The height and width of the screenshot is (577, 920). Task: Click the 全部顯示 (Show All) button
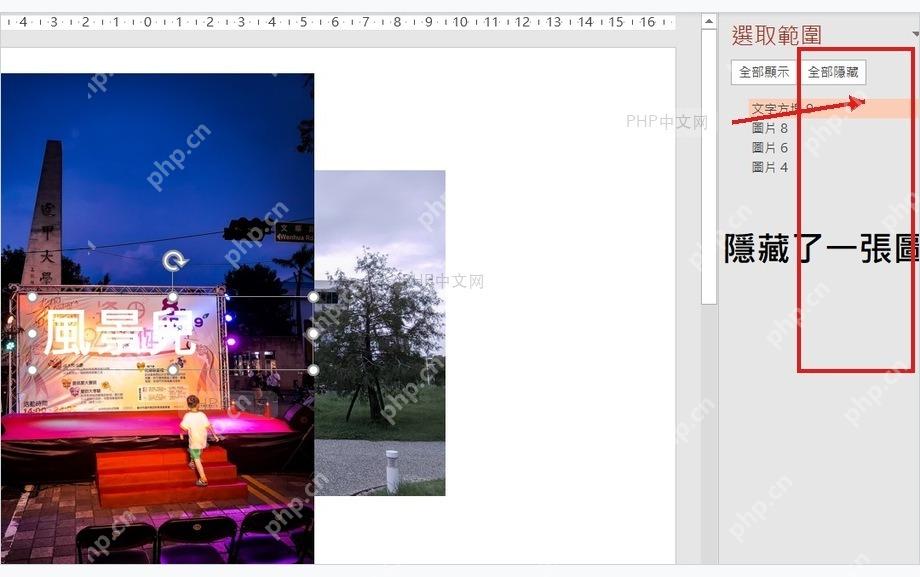tap(764, 72)
